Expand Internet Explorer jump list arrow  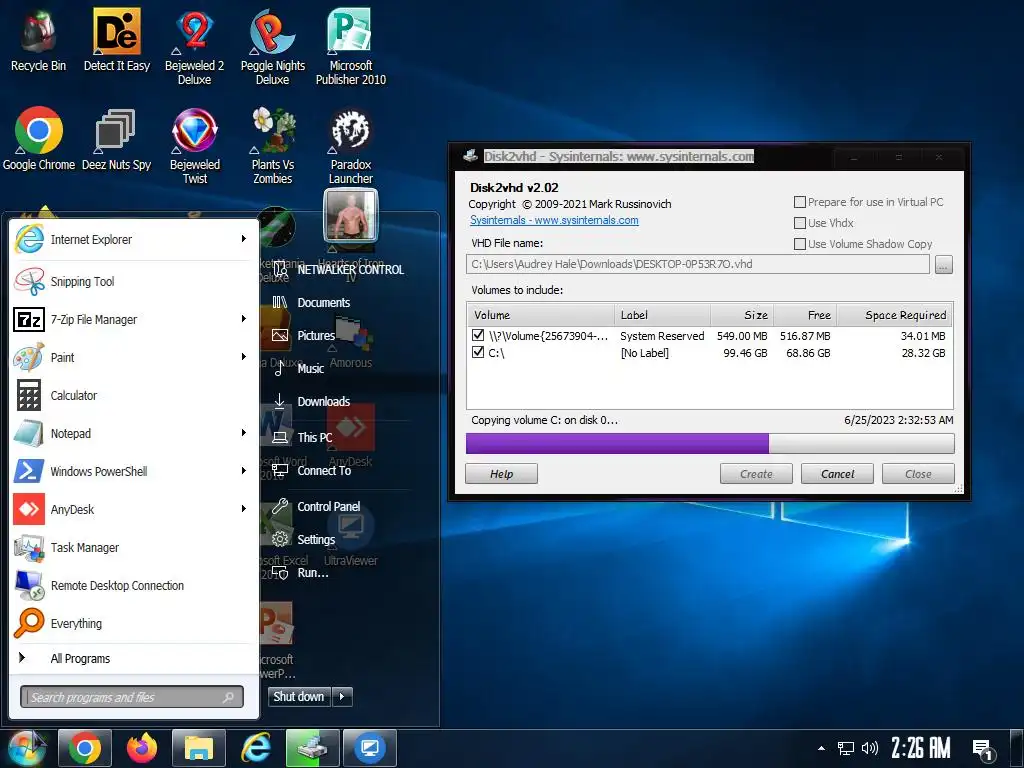coord(244,238)
